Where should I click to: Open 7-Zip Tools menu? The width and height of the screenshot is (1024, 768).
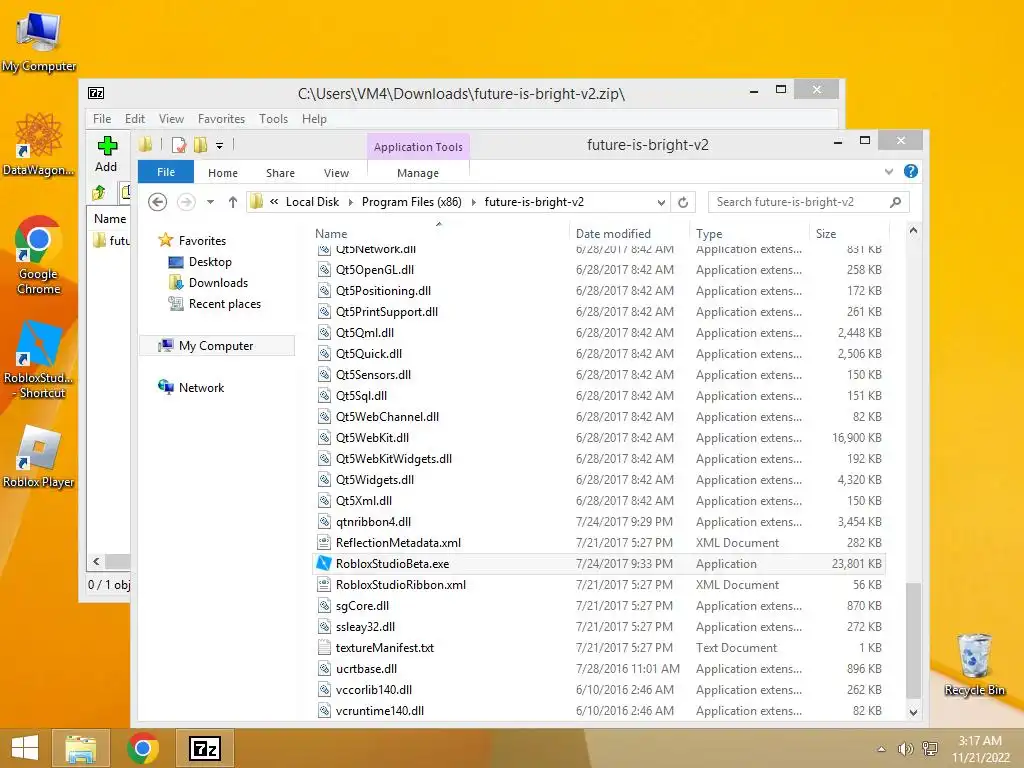point(273,119)
